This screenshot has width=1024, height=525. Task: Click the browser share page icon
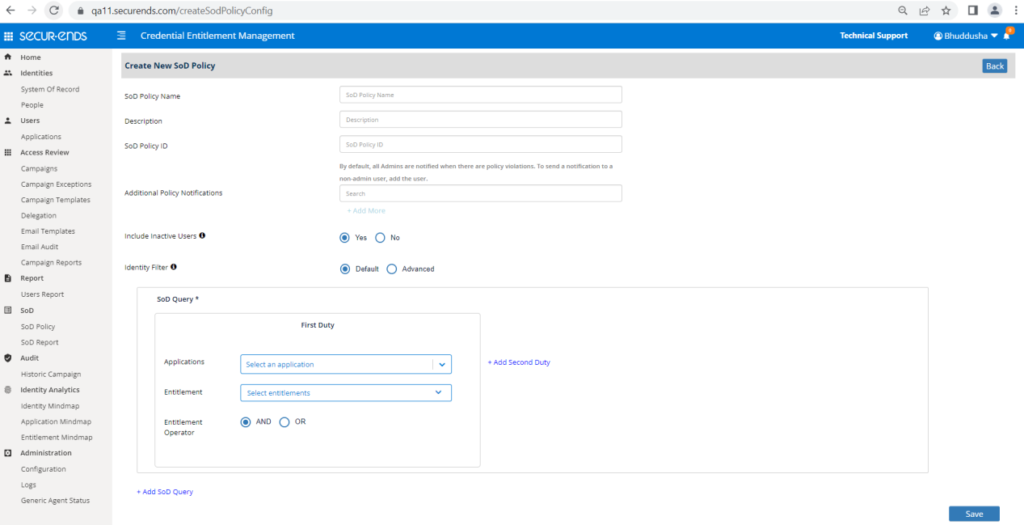(x=924, y=10)
